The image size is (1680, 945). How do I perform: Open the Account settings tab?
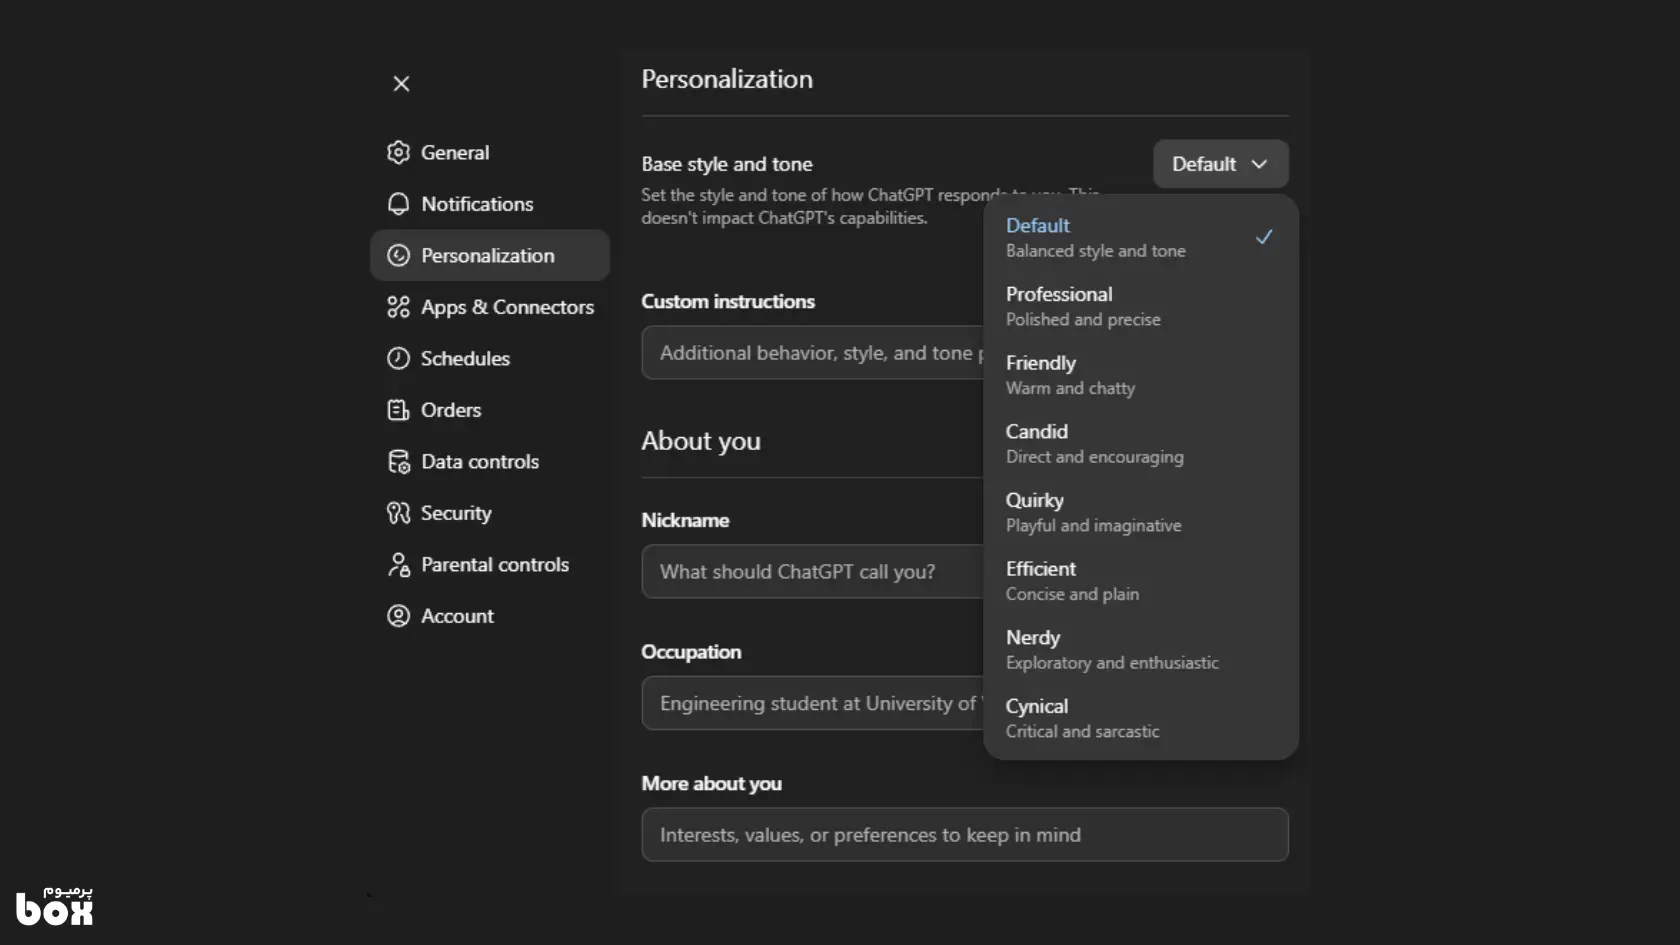457,616
